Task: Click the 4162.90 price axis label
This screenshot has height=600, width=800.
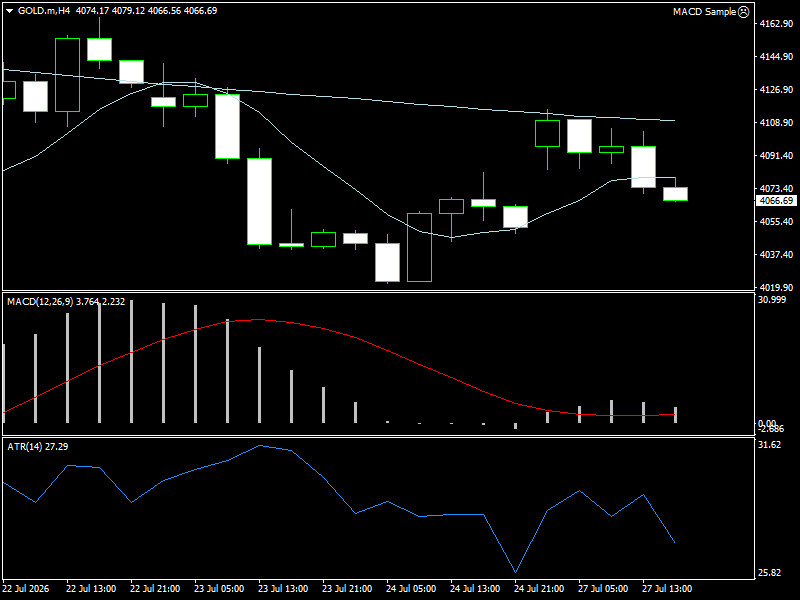Action: tap(777, 23)
